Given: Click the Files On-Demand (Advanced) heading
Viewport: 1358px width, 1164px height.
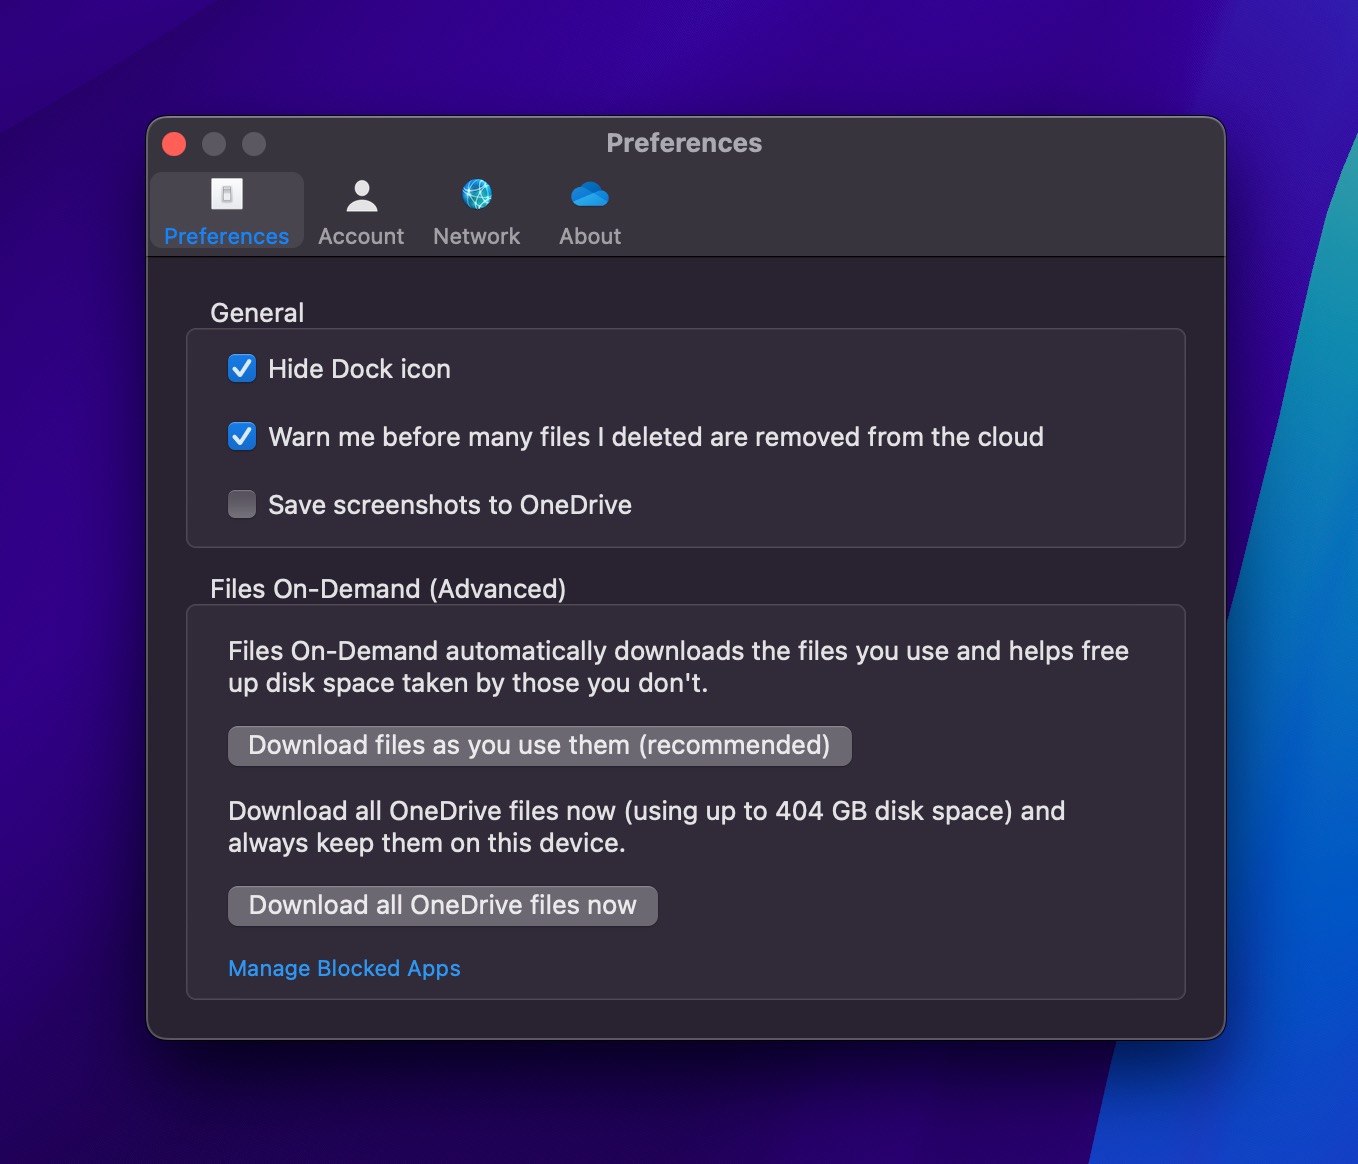Looking at the screenshot, I should 388,588.
